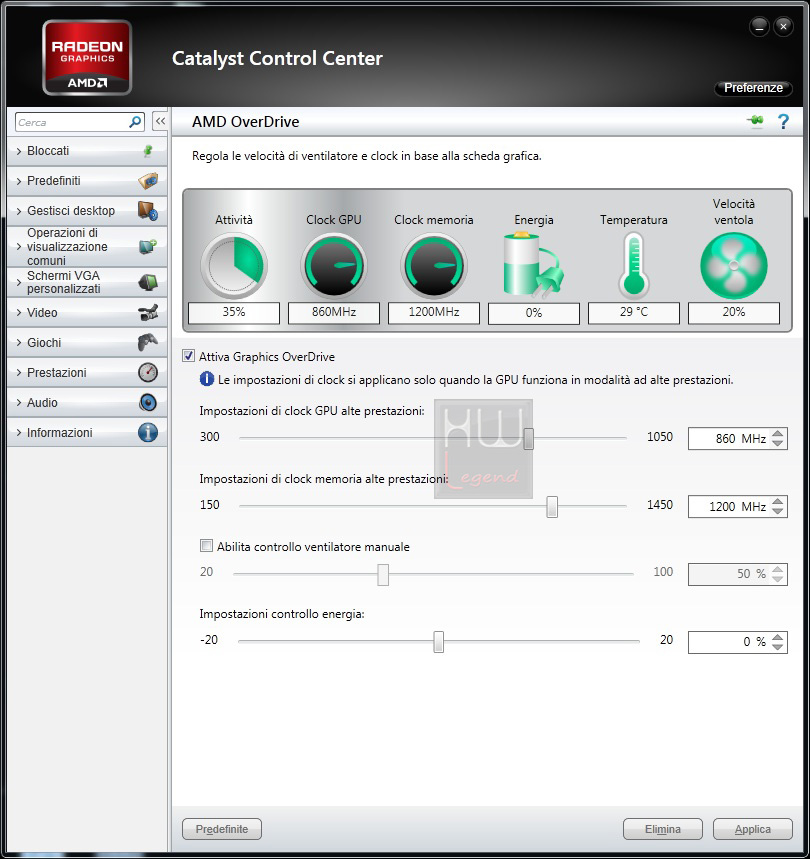Click the Clock GPU dial gauge
Viewport: 810px width, 859px height.
pos(334,266)
